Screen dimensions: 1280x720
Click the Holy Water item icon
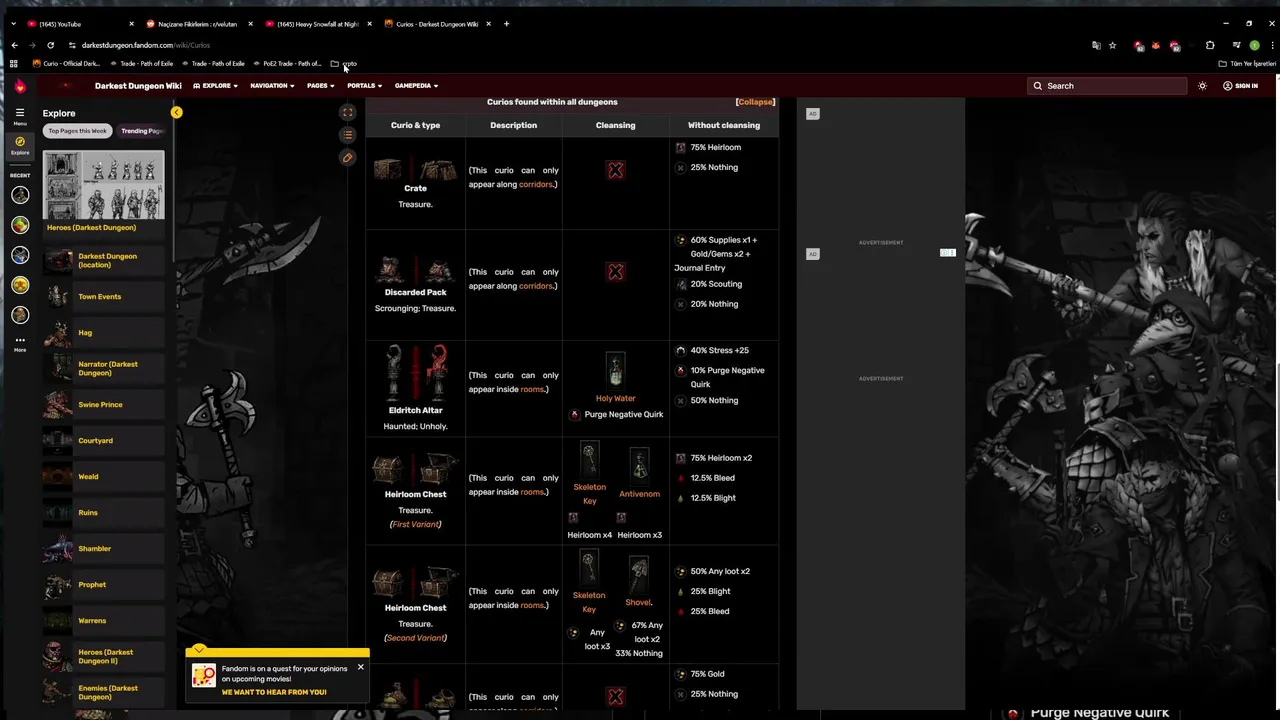point(615,371)
